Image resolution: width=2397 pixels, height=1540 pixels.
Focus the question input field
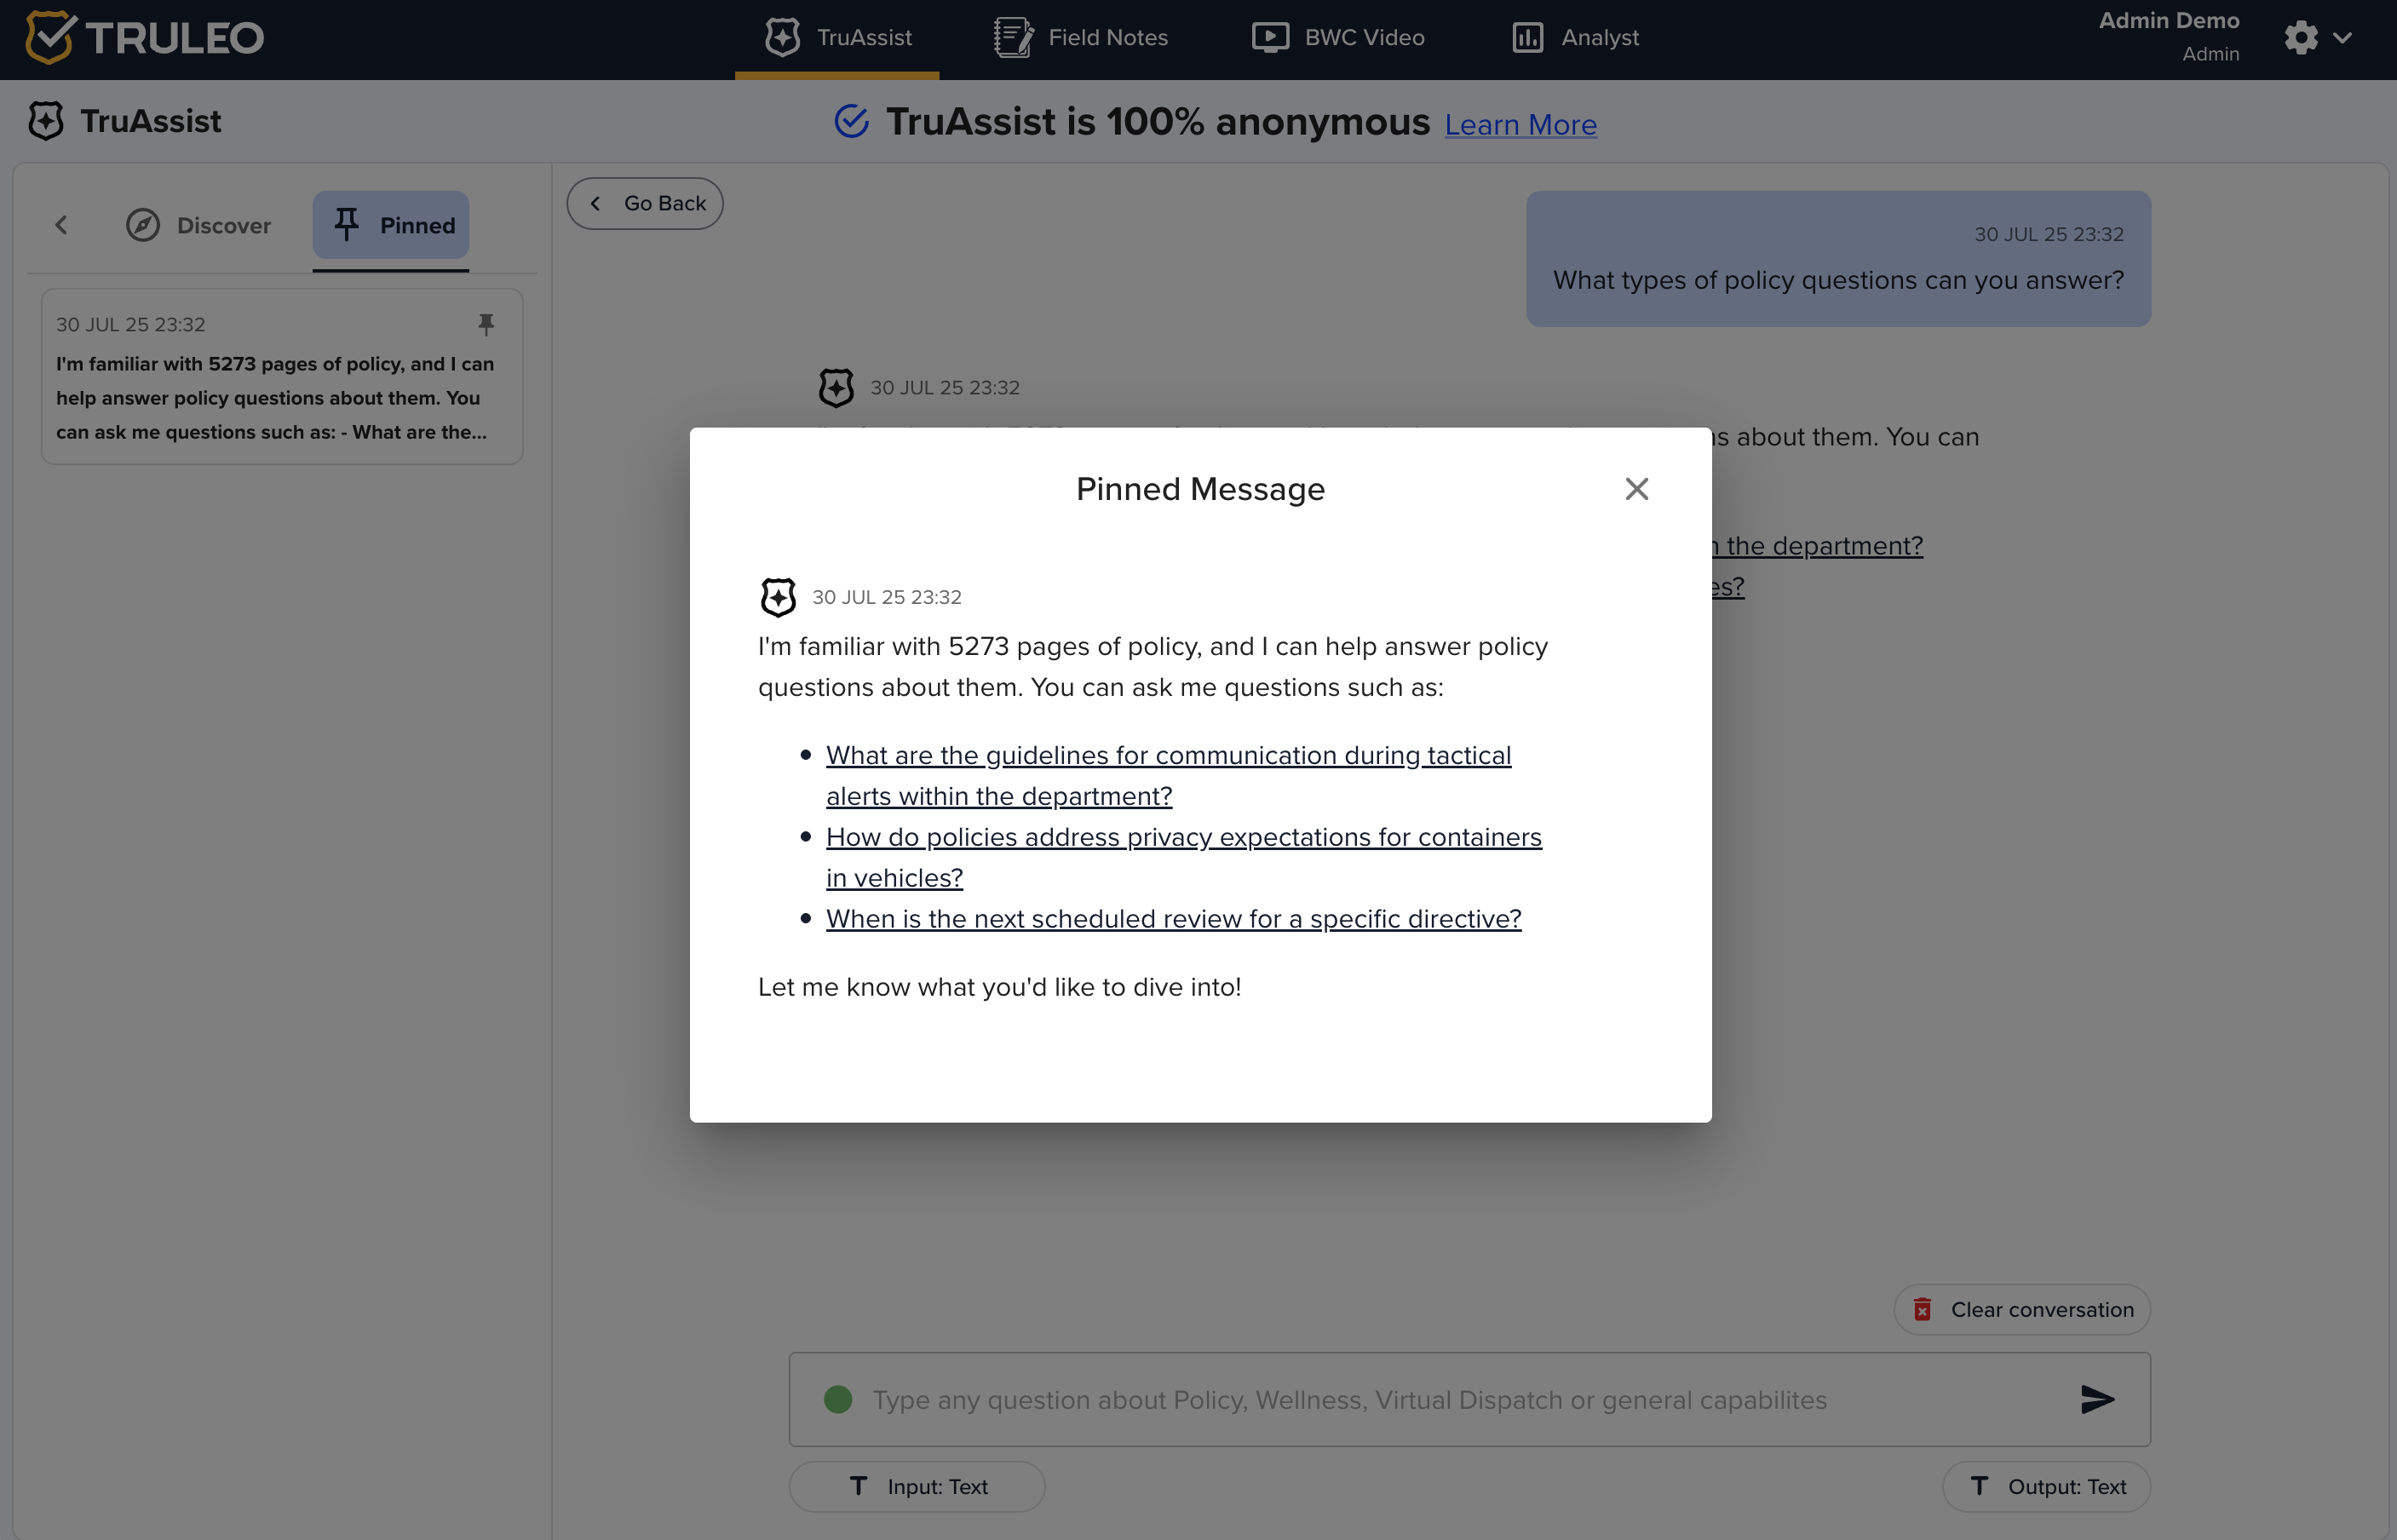pyautogui.click(x=1469, y=1399)
